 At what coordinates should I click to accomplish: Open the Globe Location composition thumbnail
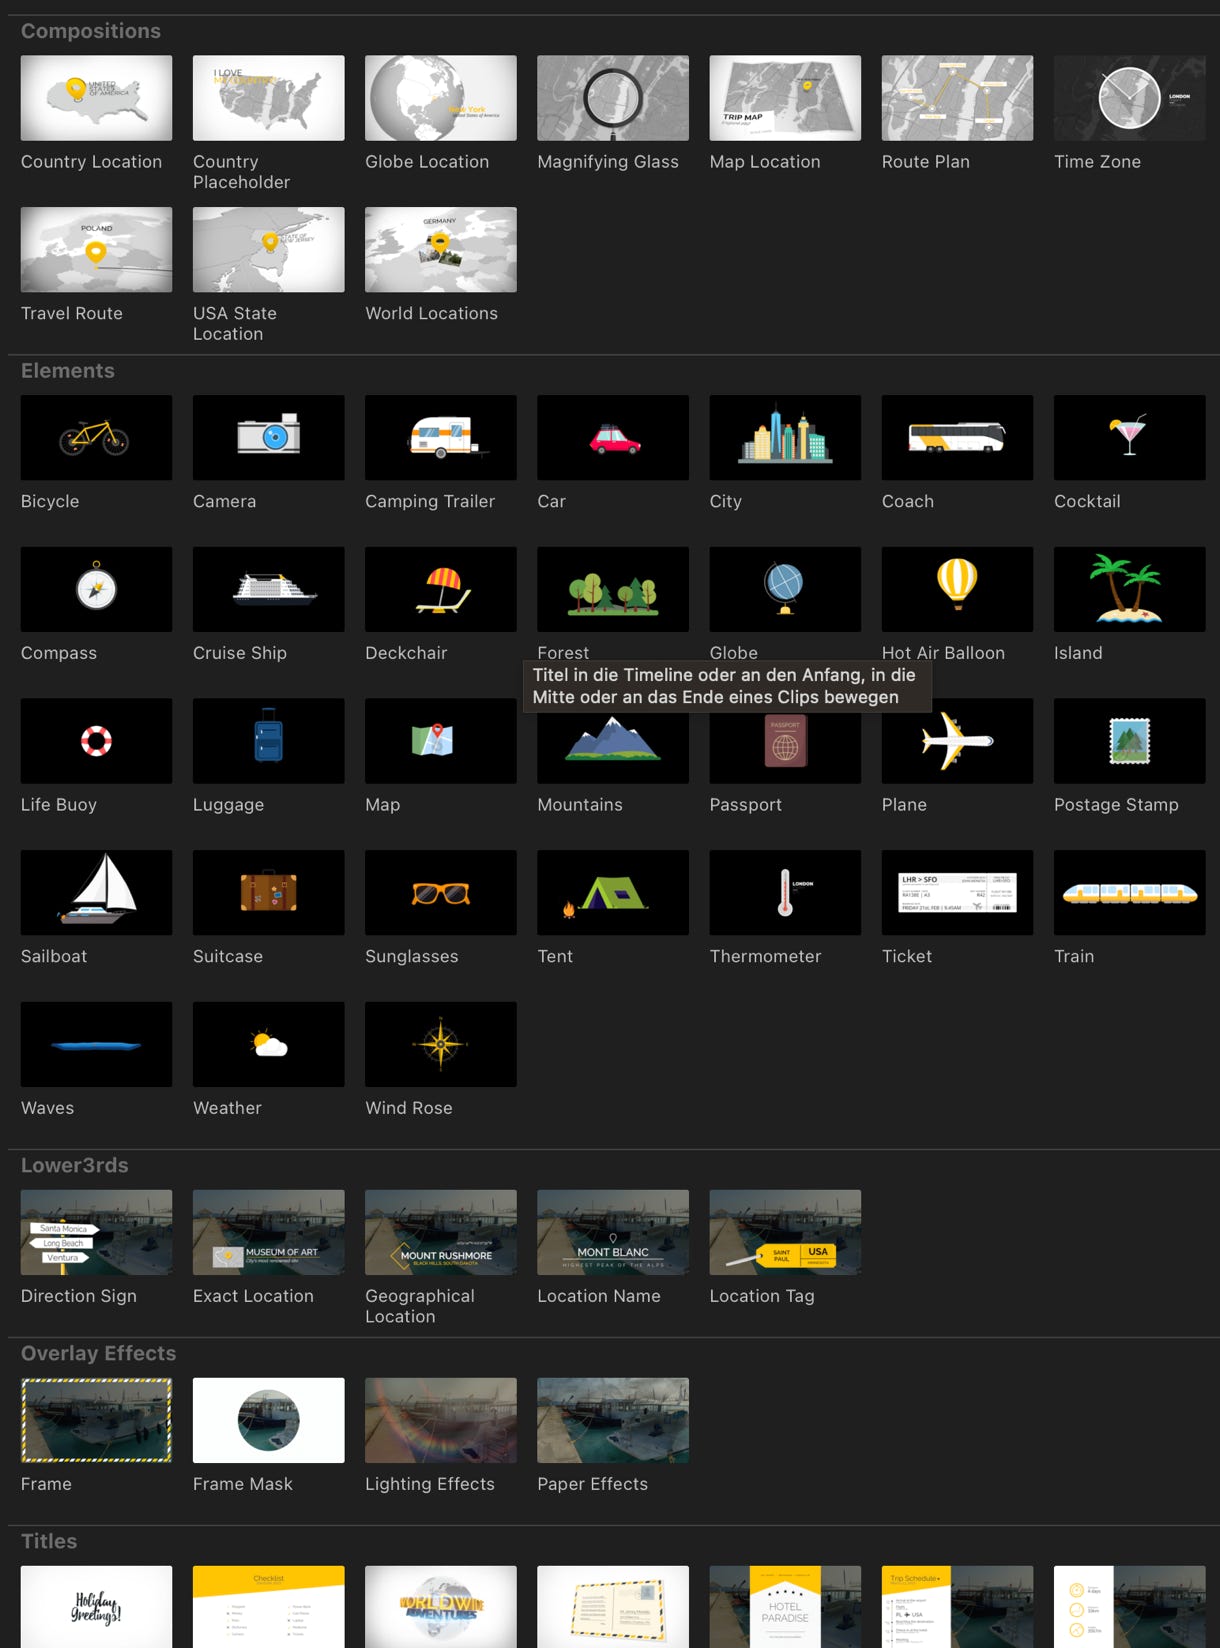click(440, 98)
